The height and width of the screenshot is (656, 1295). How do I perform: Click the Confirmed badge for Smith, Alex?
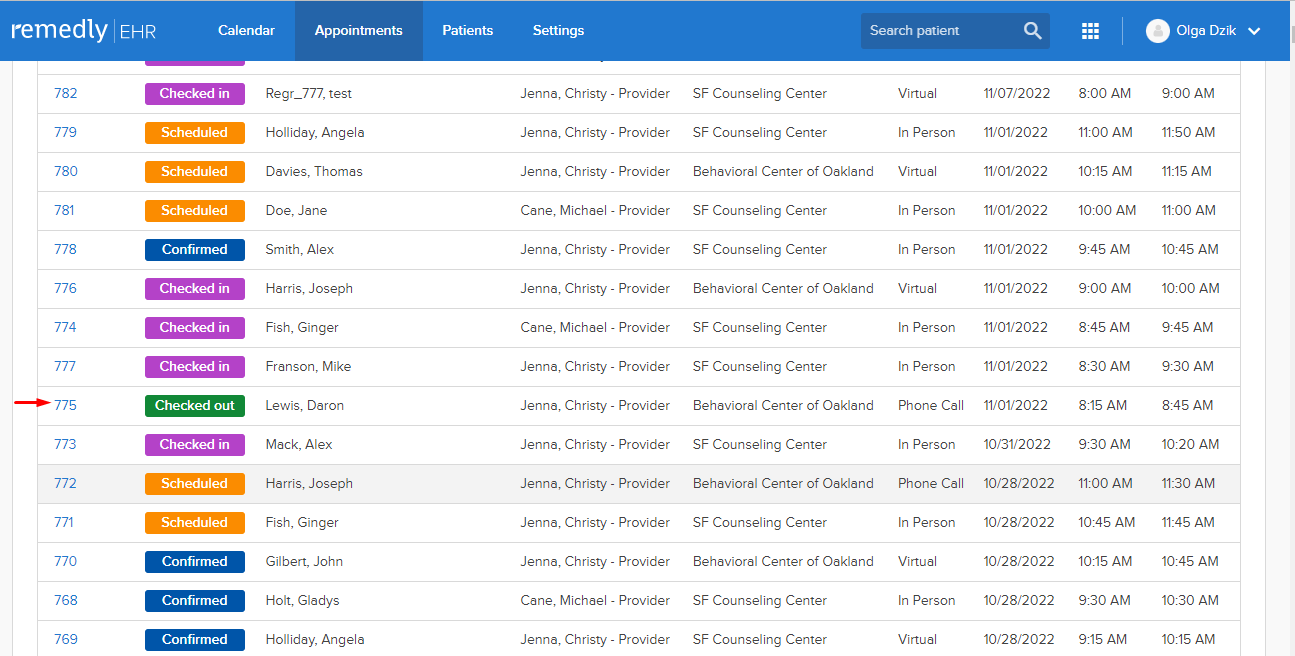coord(195,249)
